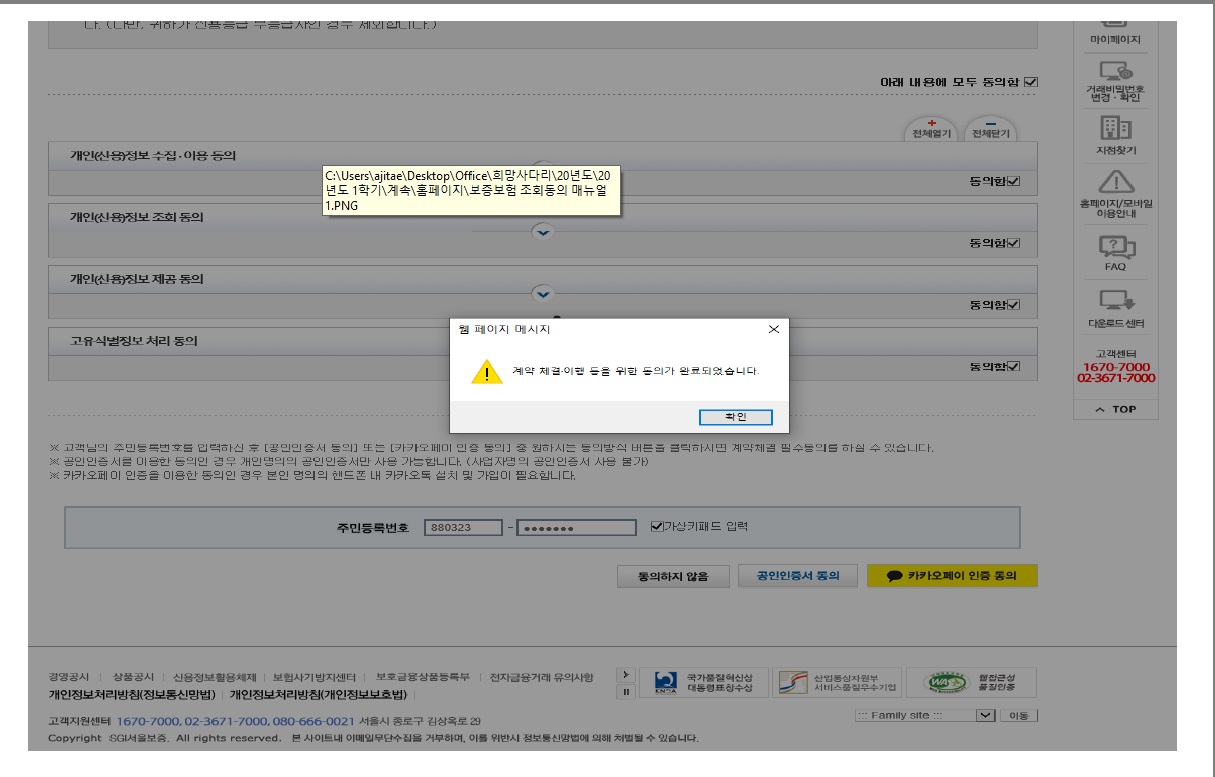Click the 개인(신용)정보 수집·이용 동의 heading
Image resolution: width=1215 pixels, height=777 pixels.
coord(153,156)
